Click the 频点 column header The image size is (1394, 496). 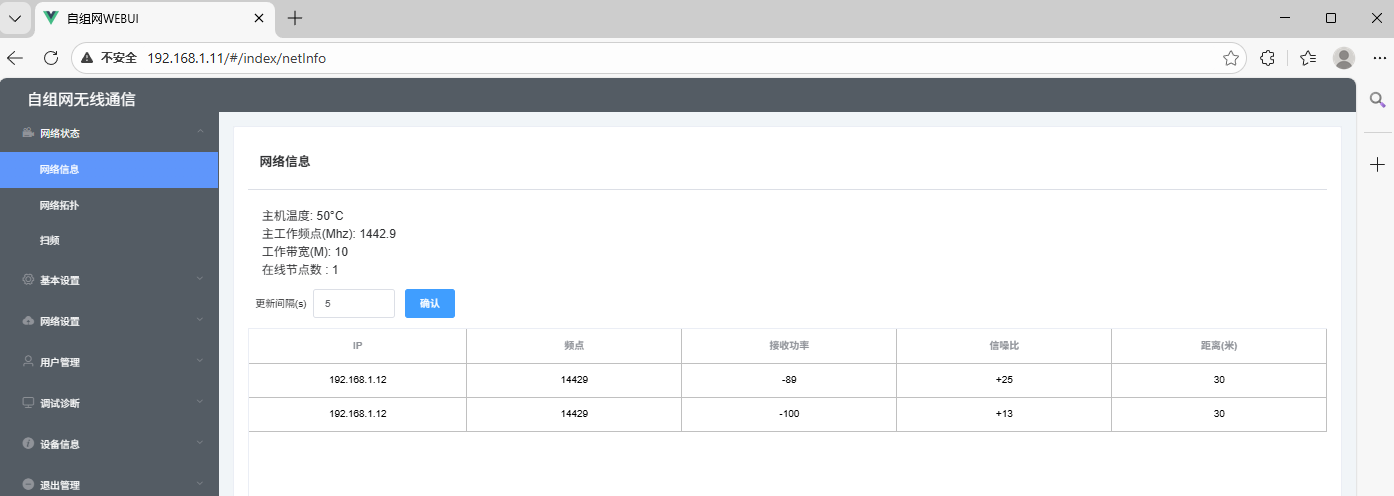(574, 346)
